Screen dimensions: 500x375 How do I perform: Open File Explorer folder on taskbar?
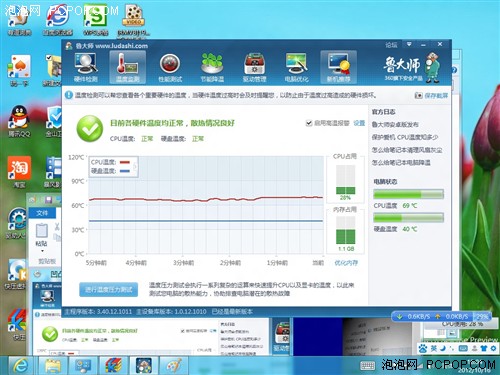[x=53, y=366]
